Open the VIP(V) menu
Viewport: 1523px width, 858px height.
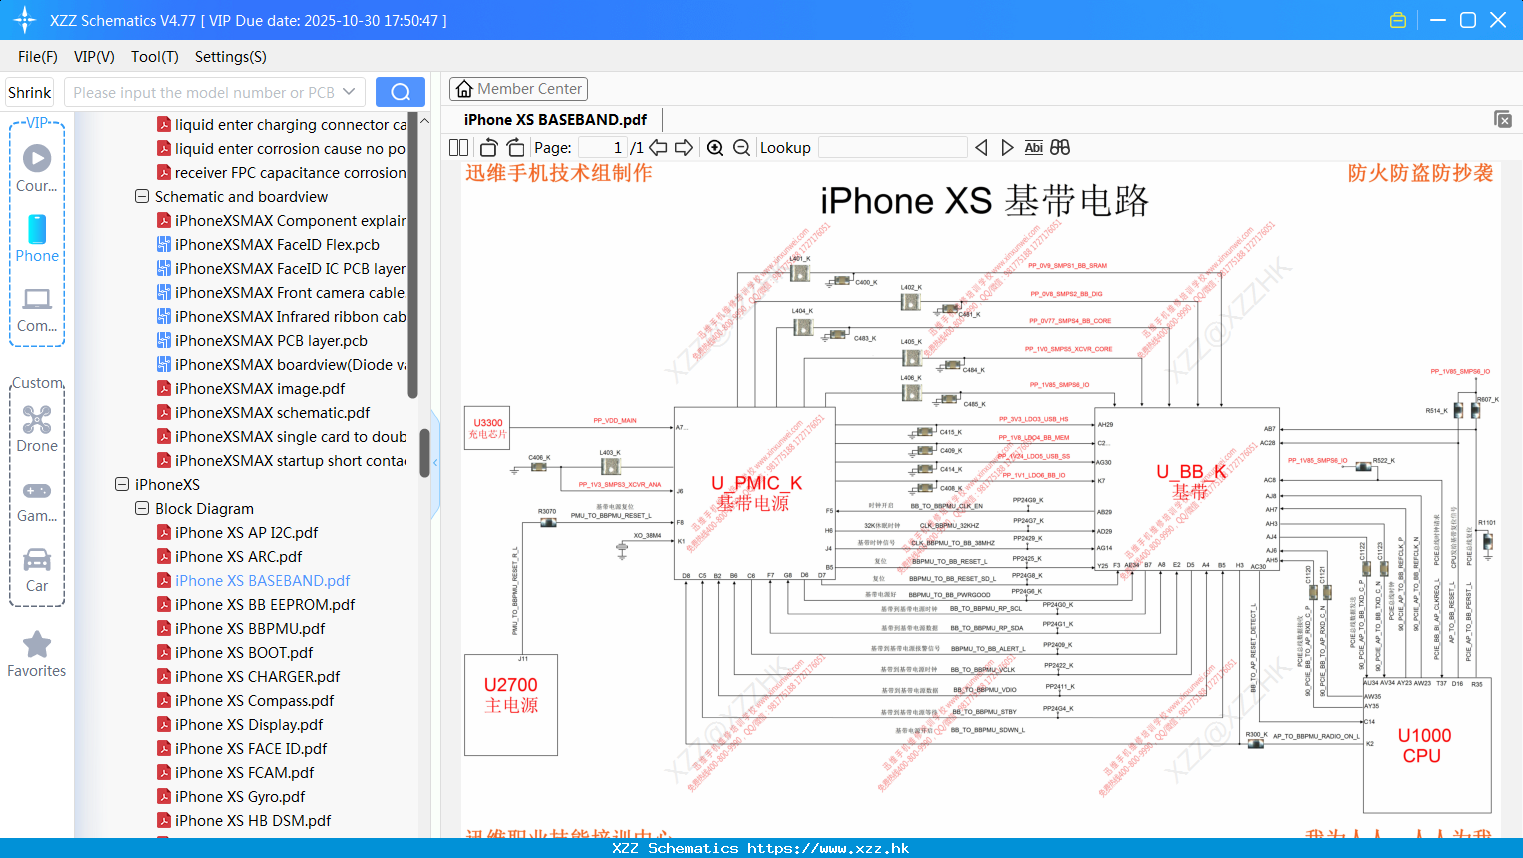pyautogui.click(x=94, y=57)
